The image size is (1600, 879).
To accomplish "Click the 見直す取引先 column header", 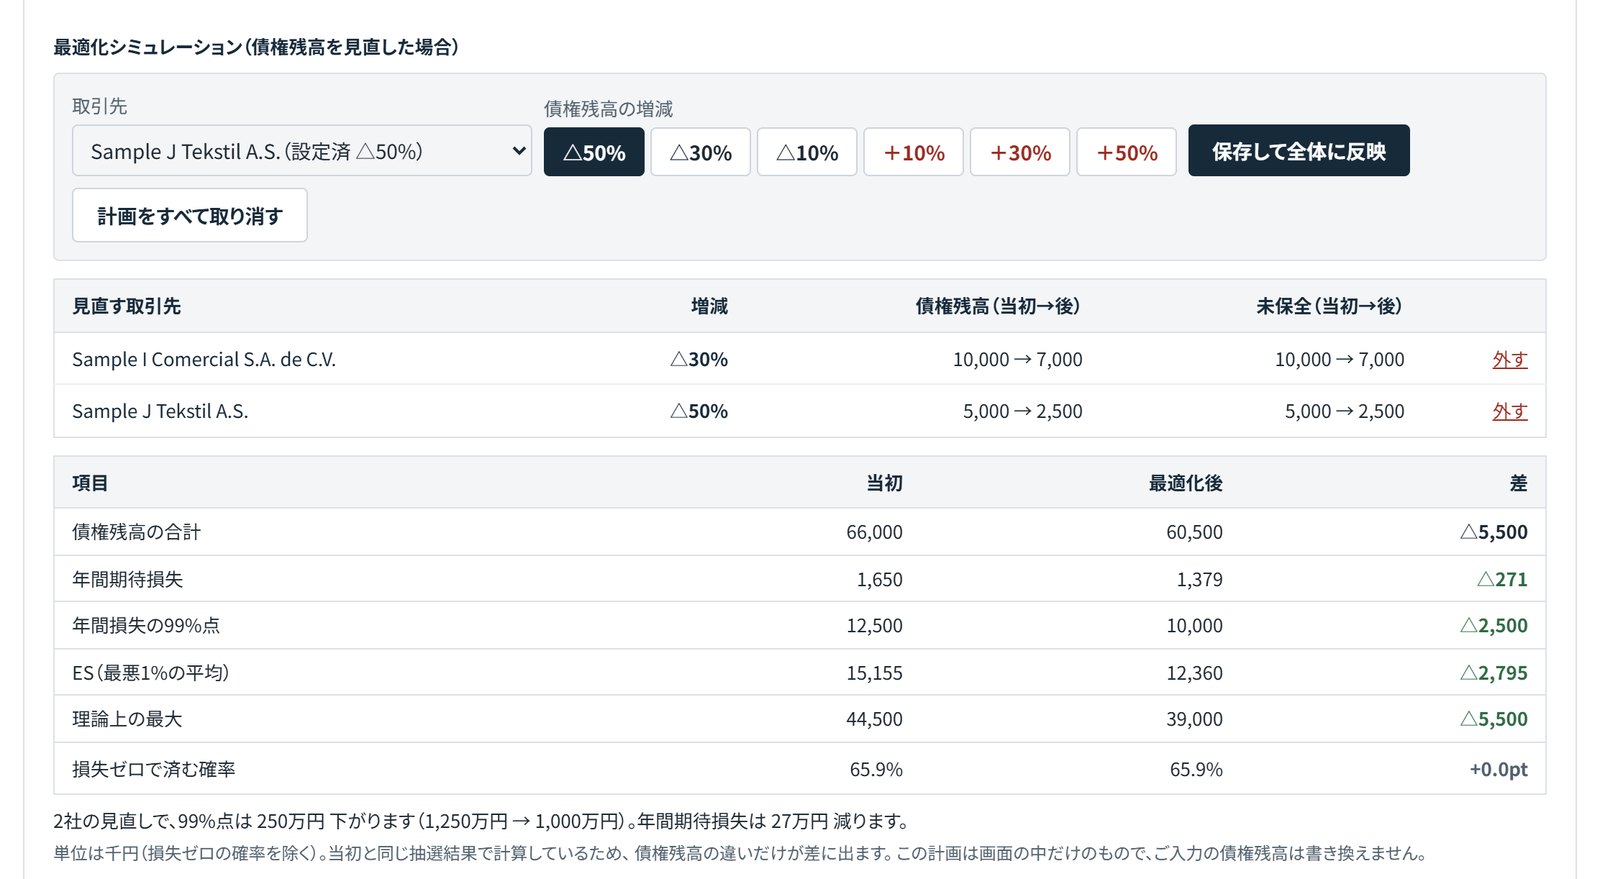I will pyautogui.click(x=126, y=306).
